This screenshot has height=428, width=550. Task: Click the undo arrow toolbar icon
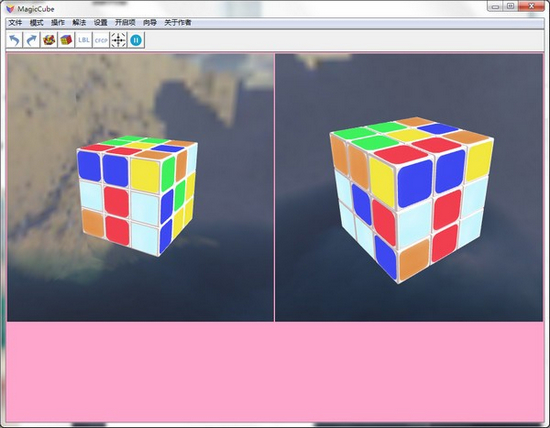[14, 40]
